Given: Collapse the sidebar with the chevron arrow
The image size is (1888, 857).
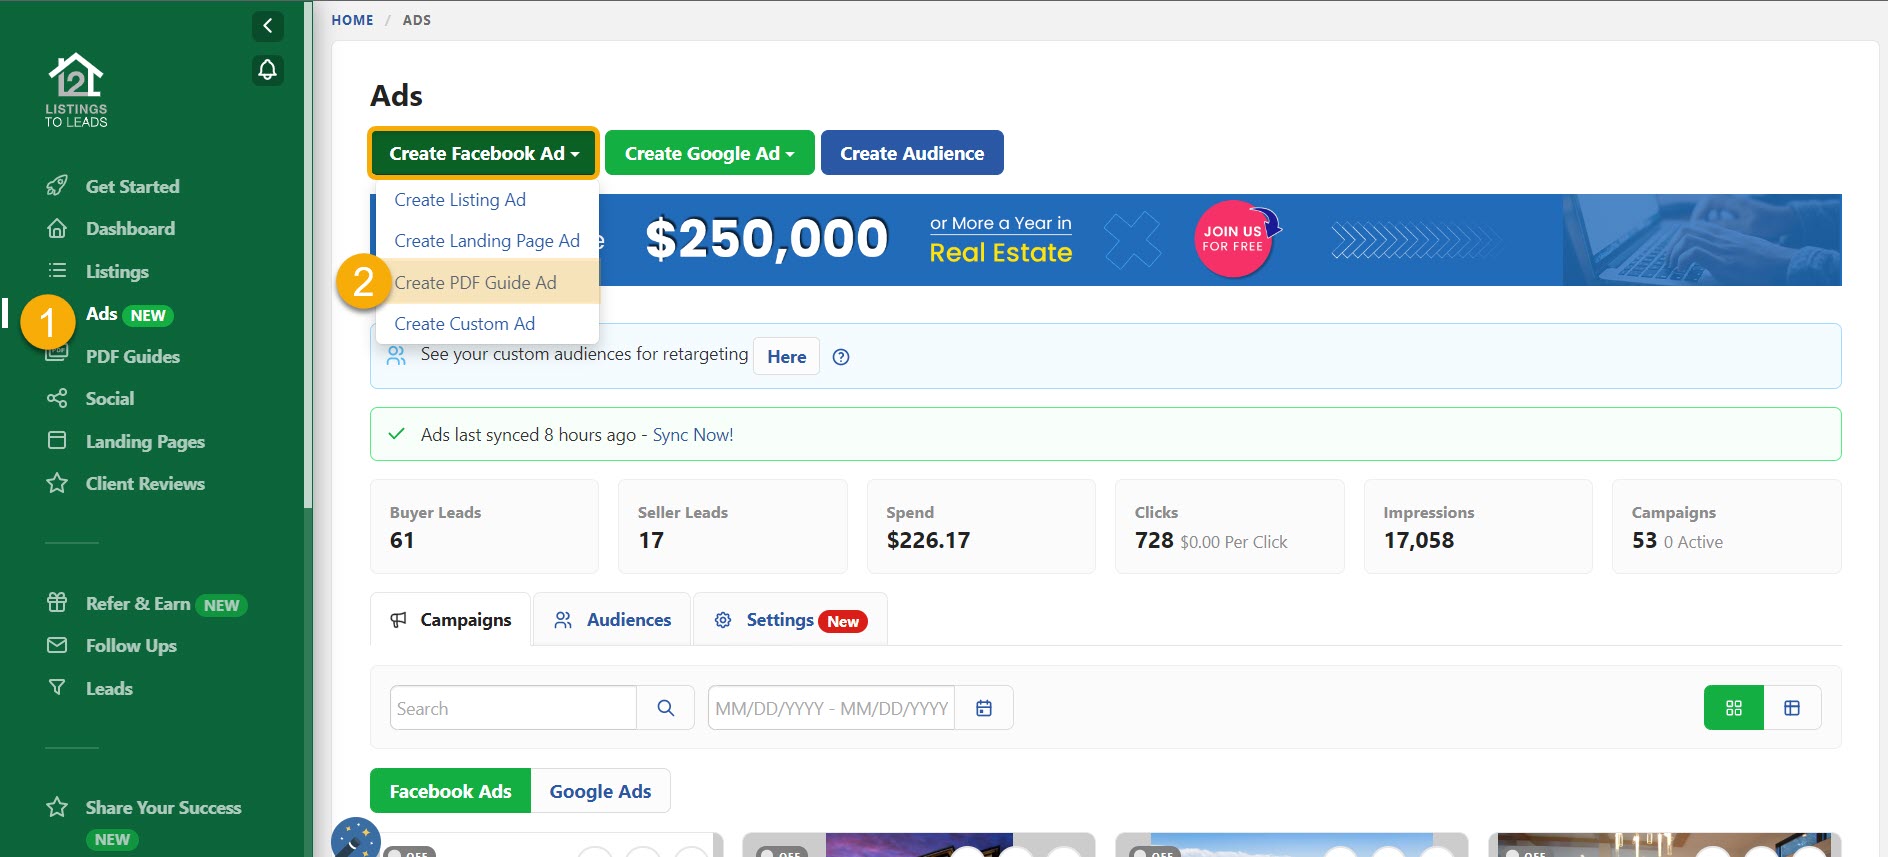Looking at the screenshot, I should point(267,26).
